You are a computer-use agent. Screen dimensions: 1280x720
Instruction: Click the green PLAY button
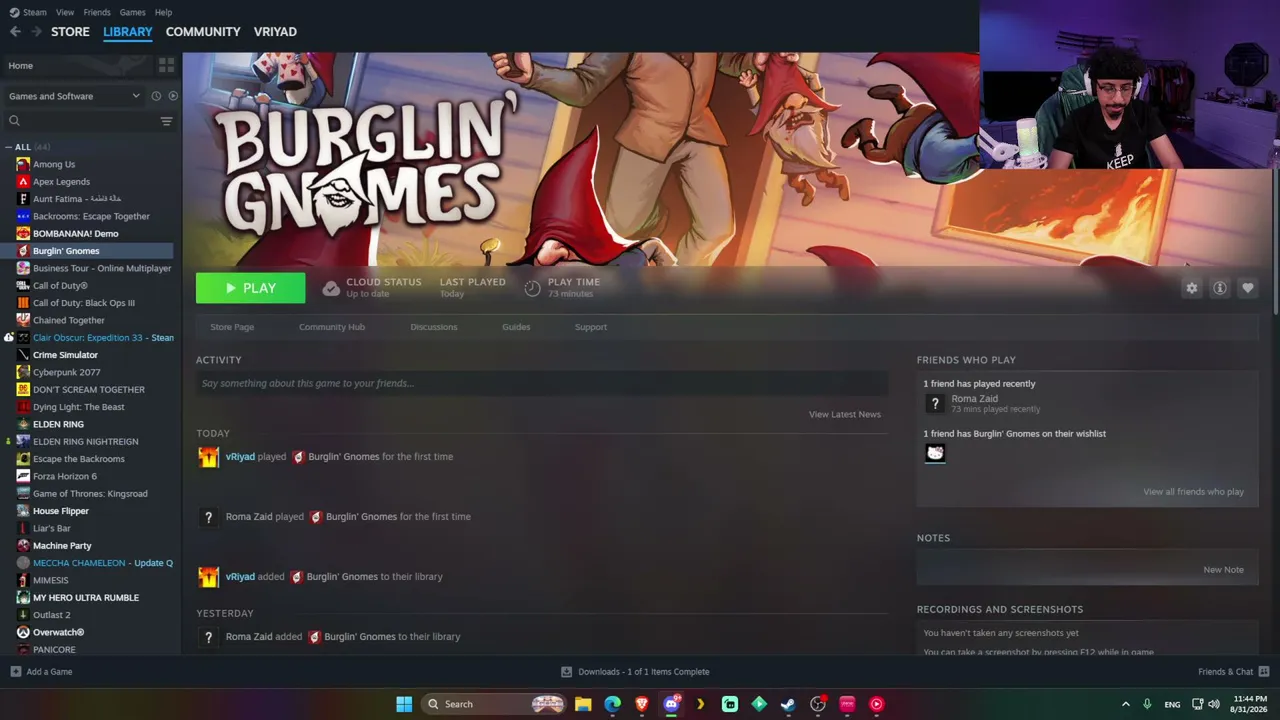coord(251,288)
